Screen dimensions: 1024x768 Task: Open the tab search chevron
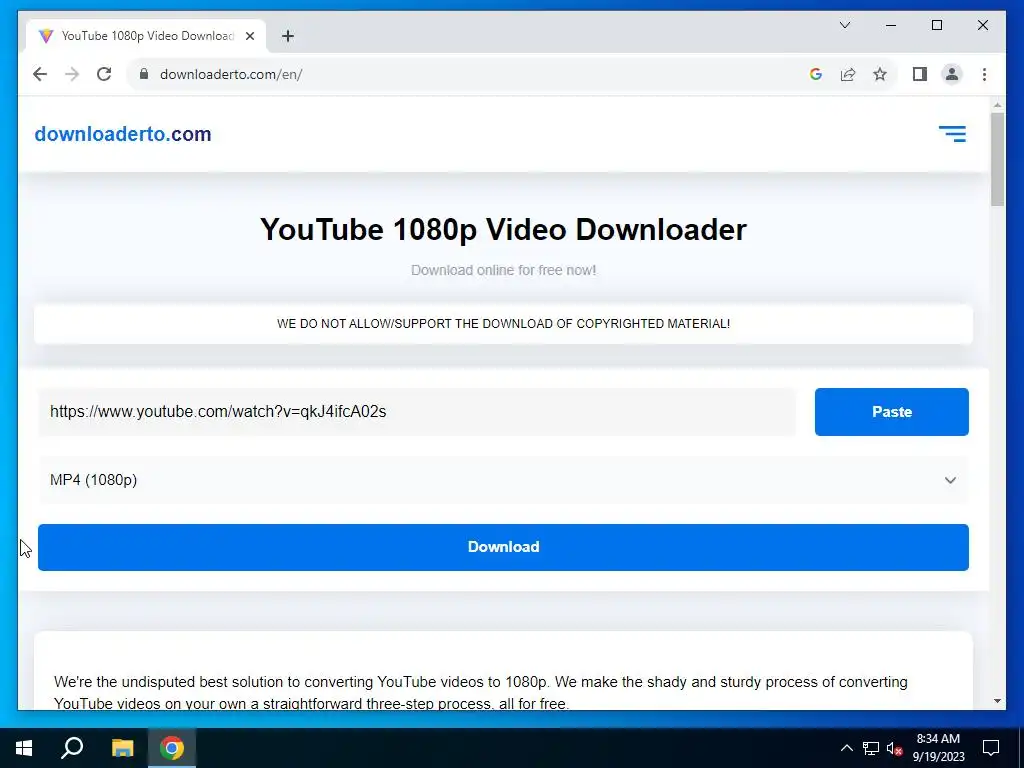[x=845, y=25]
